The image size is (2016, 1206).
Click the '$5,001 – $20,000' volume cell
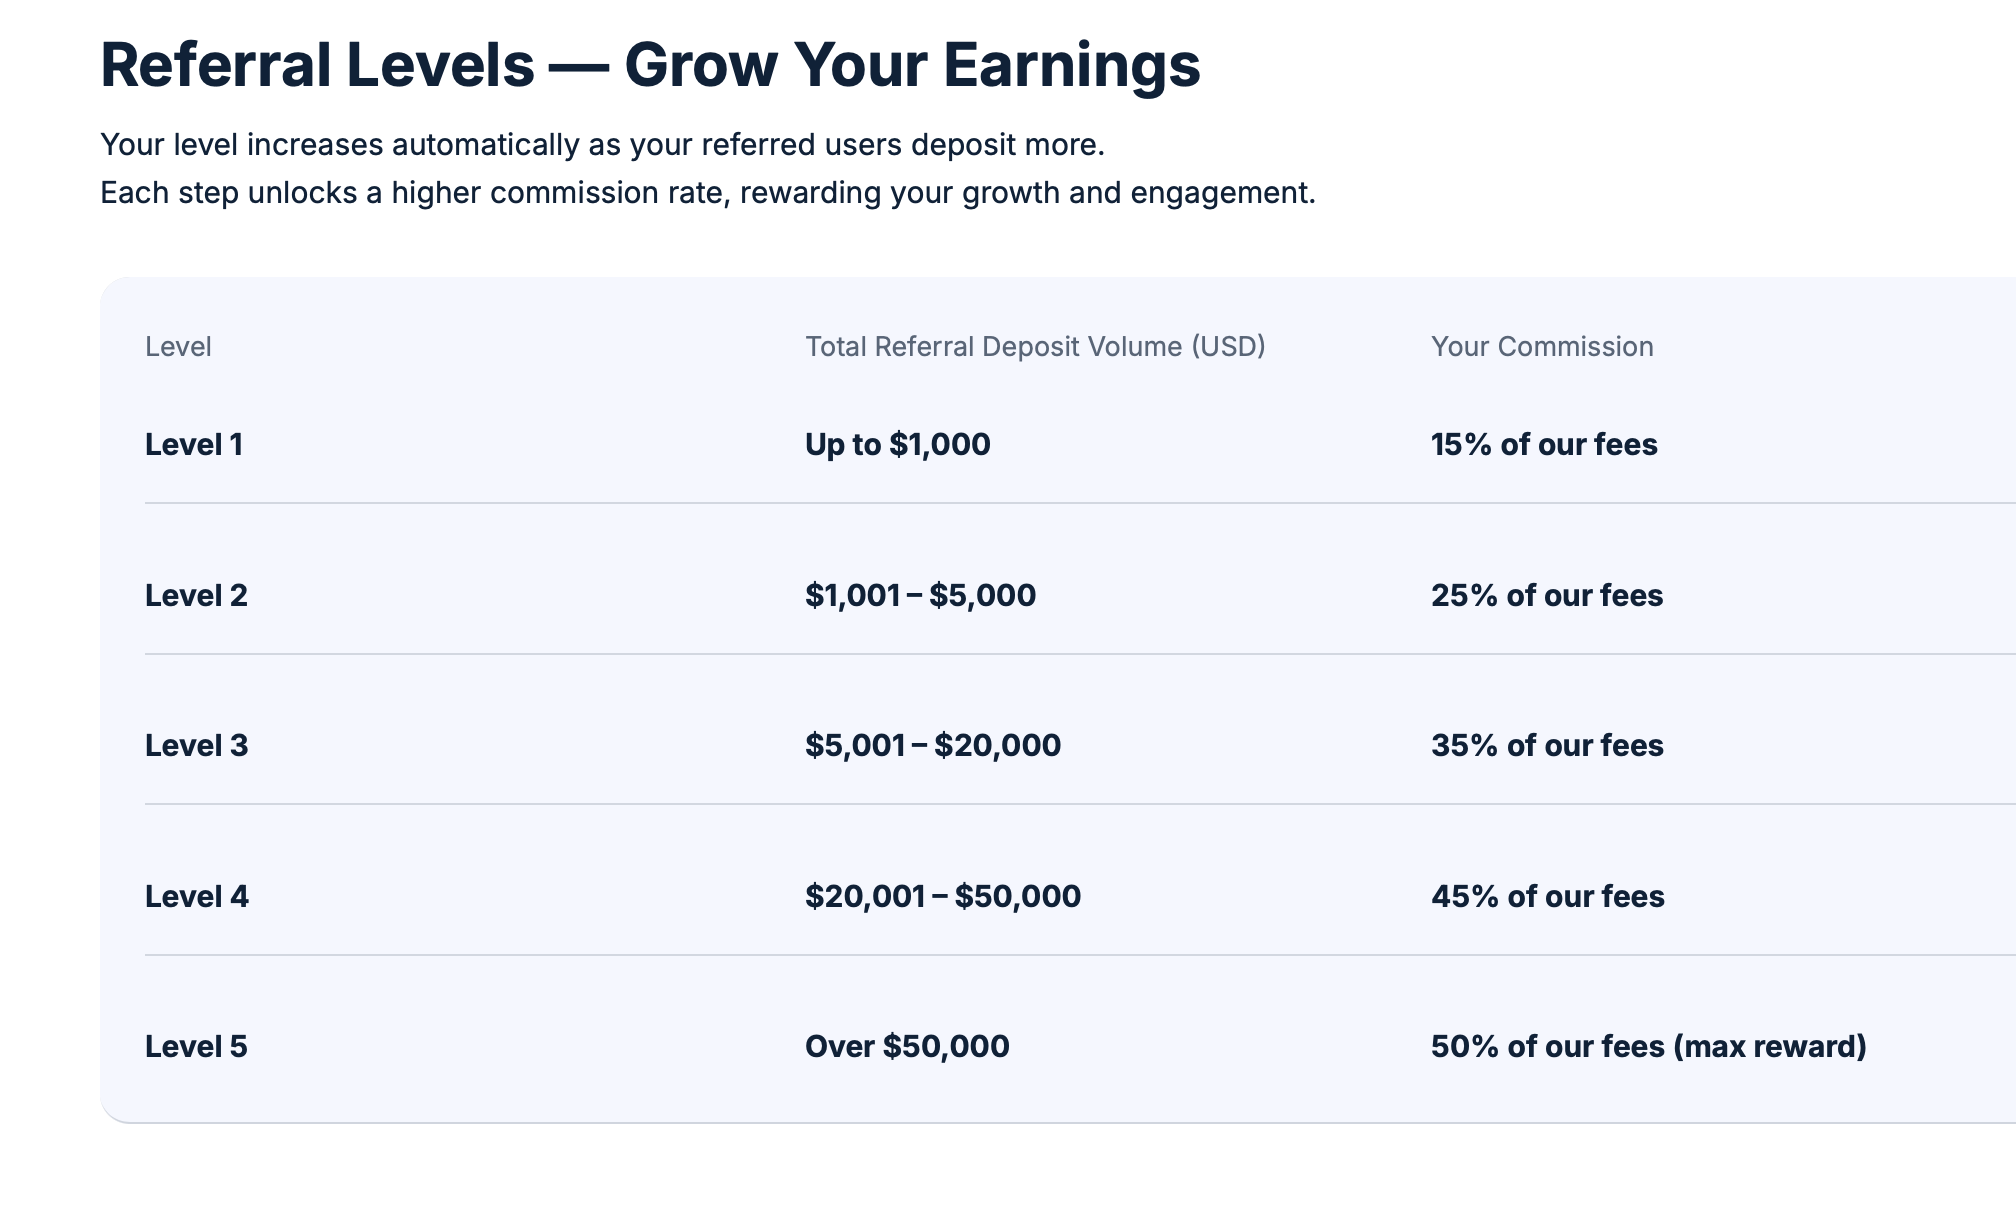(x=933, y=746)
